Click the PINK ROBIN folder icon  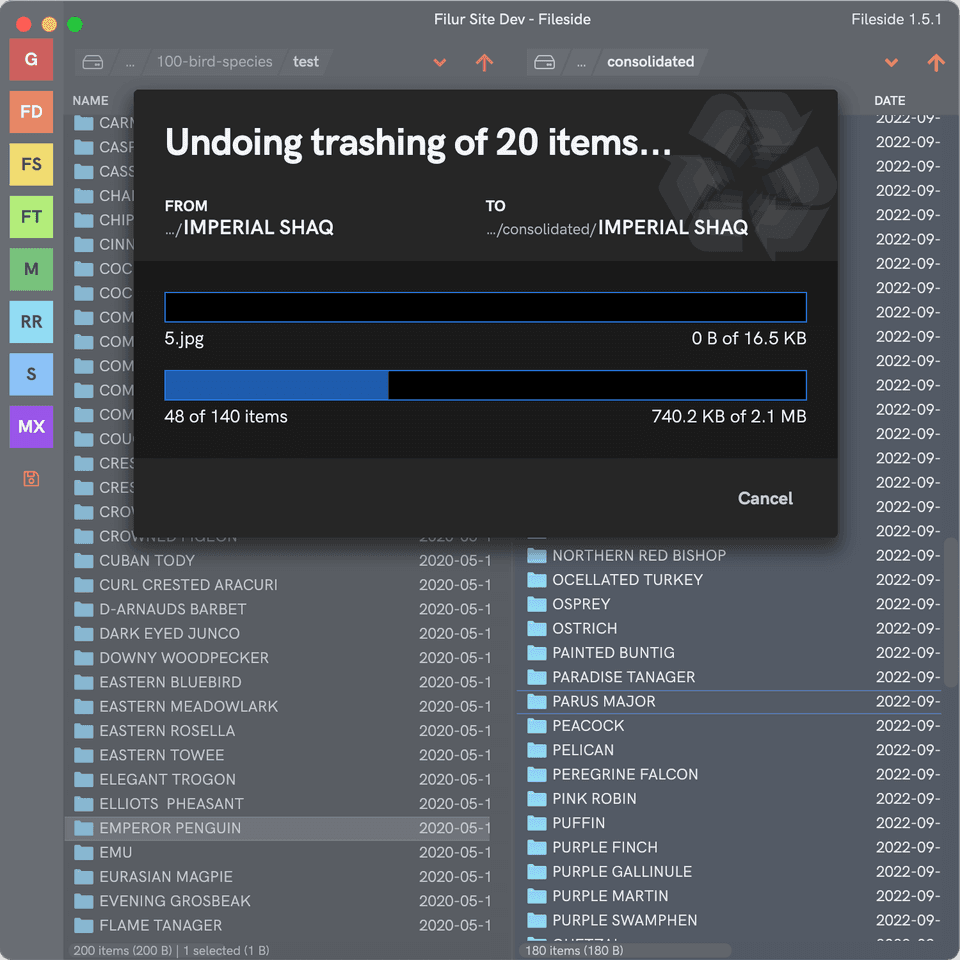pos(536,798)
